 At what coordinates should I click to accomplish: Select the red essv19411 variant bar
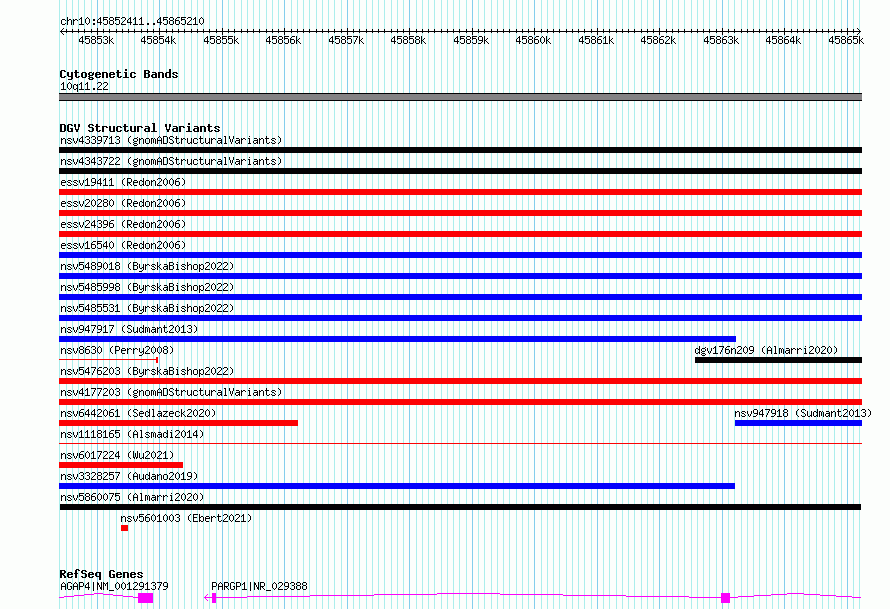[460, 192]
